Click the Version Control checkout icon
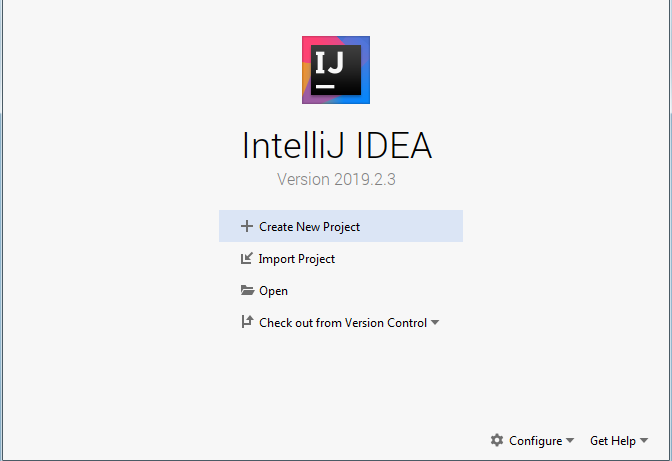 tap(247, 322)
